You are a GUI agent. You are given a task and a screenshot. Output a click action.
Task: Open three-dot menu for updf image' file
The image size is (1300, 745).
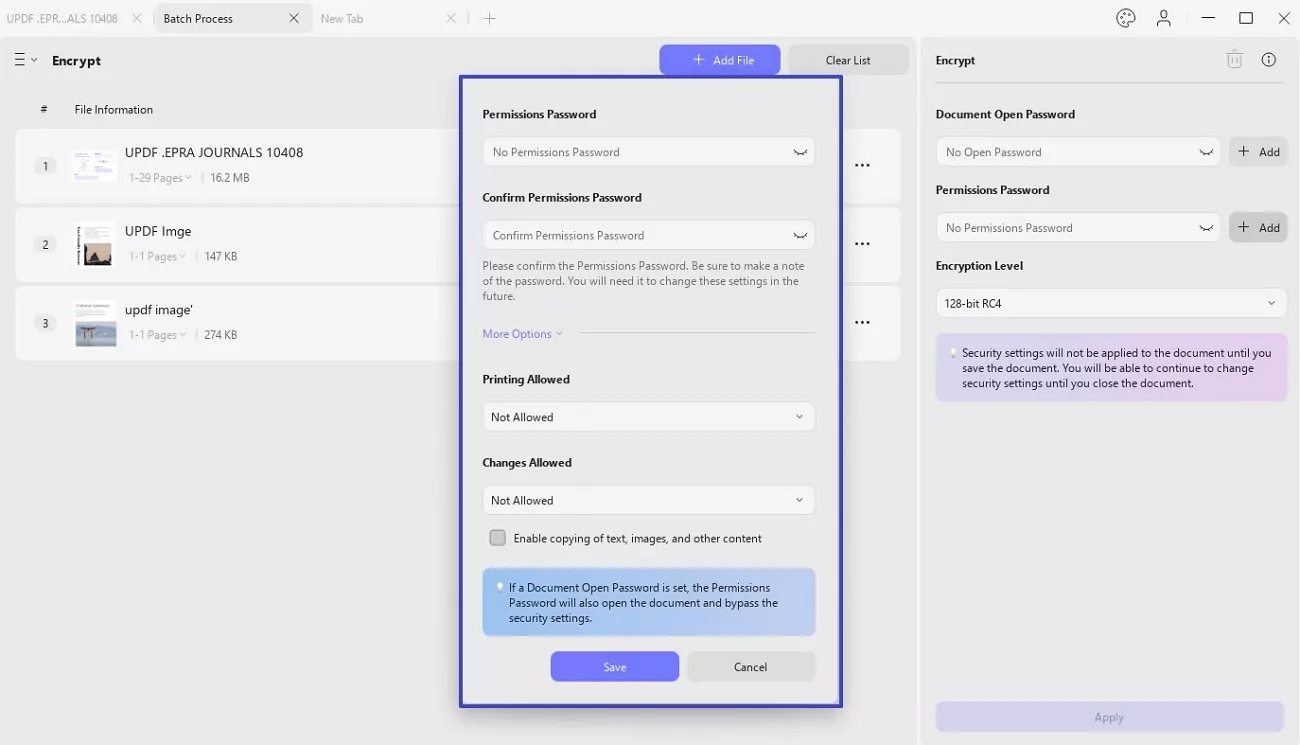862,322
